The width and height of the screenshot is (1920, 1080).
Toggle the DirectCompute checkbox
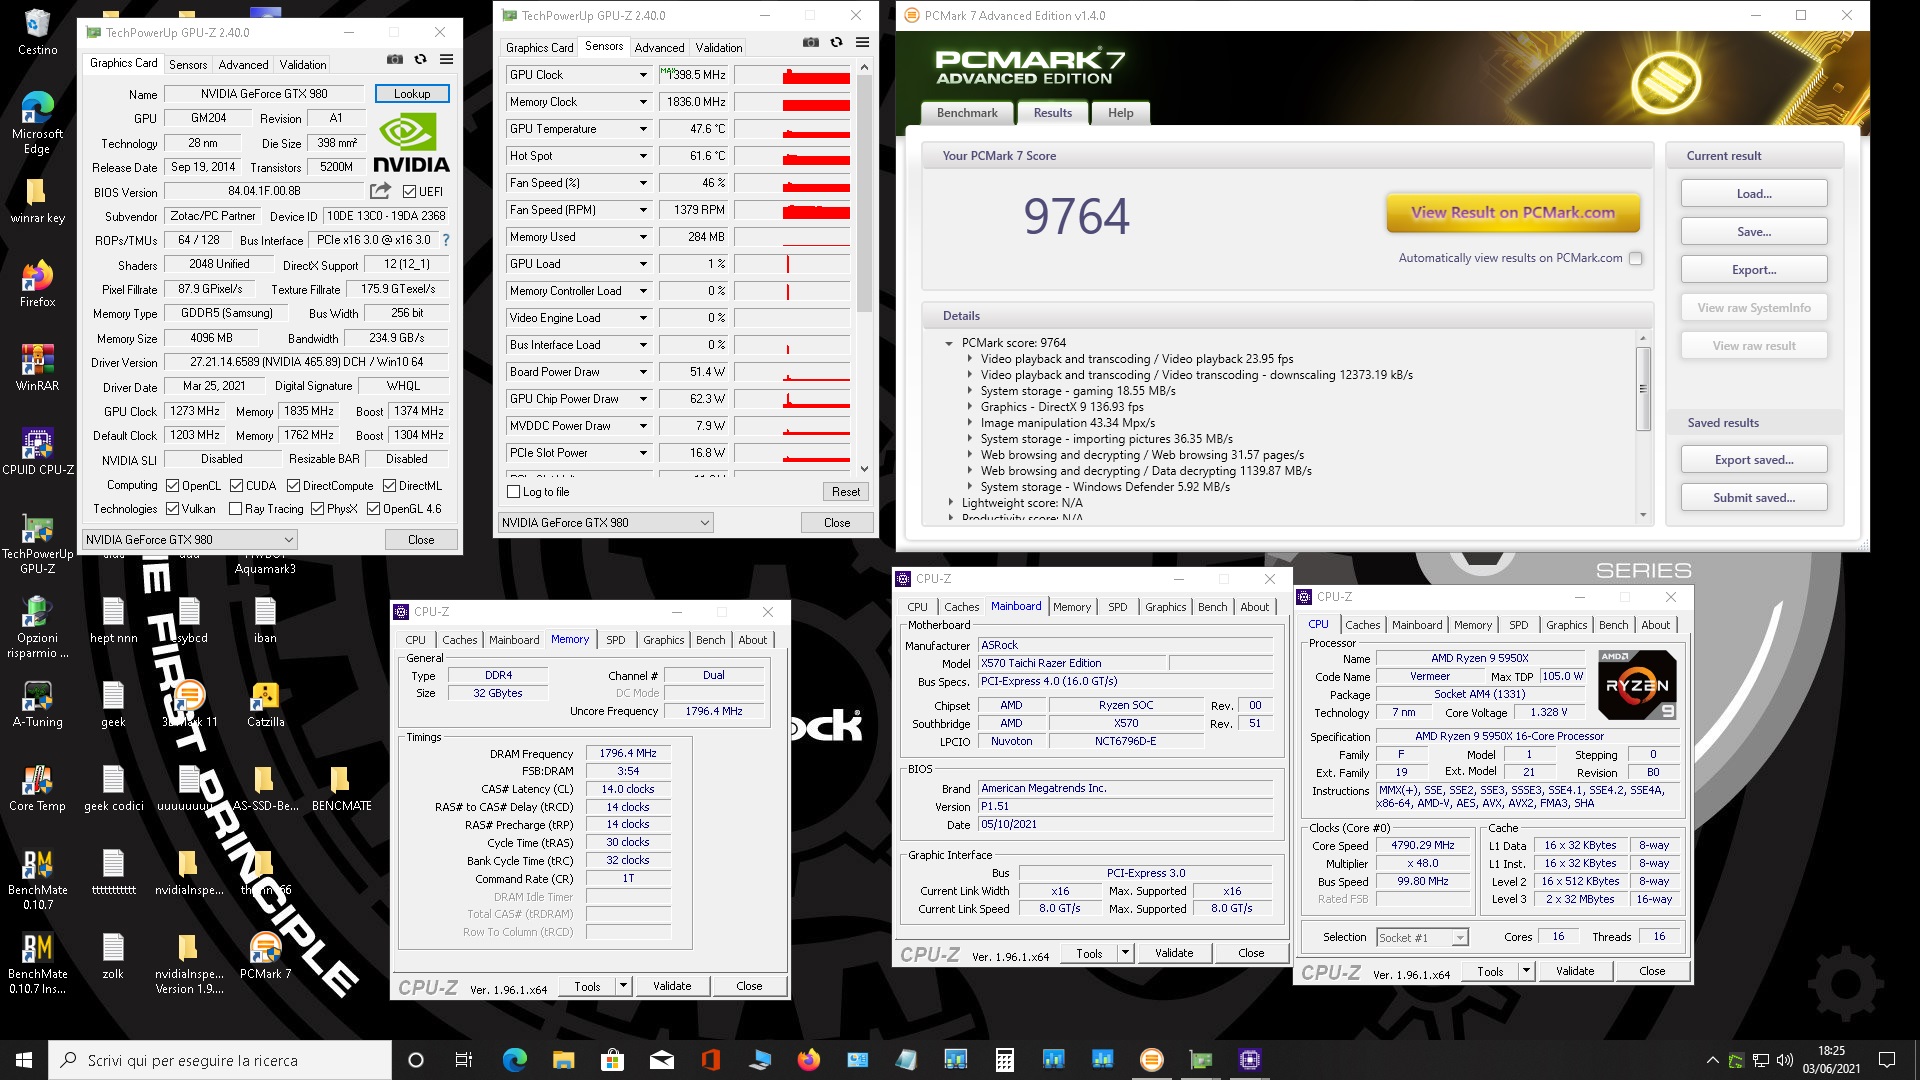click(x=293, y=486)
